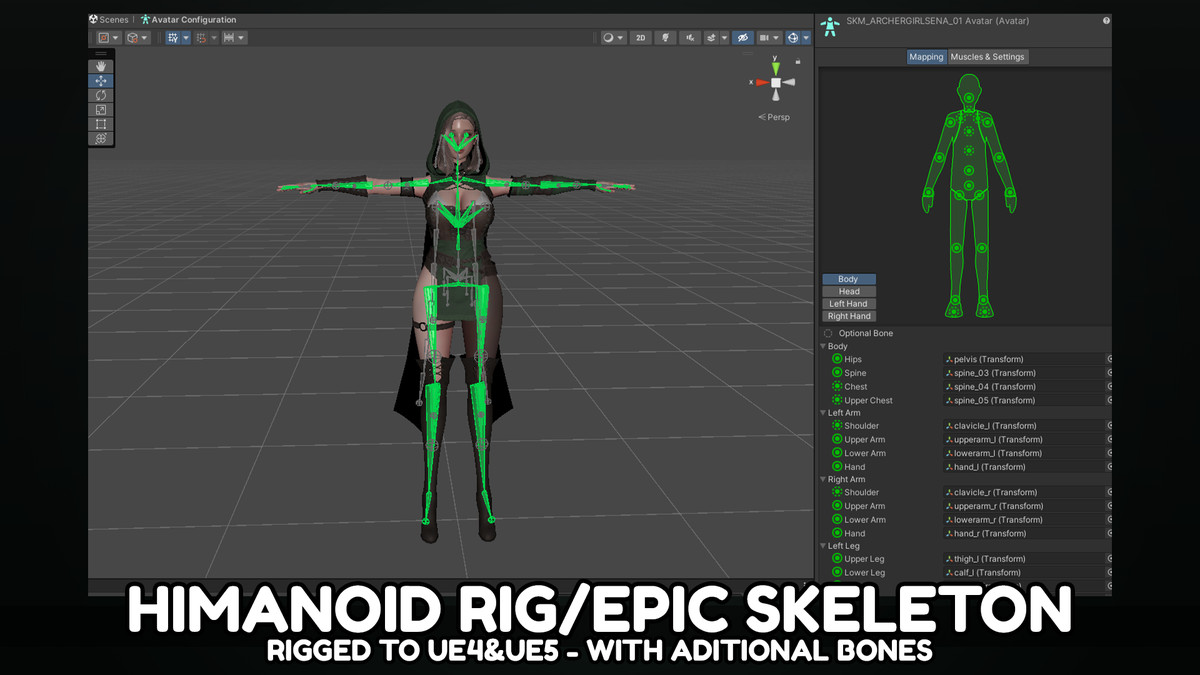Click the Hips pelvis transform field
The width and height of the screenshot is (1200, 675).
point(1023,359)
